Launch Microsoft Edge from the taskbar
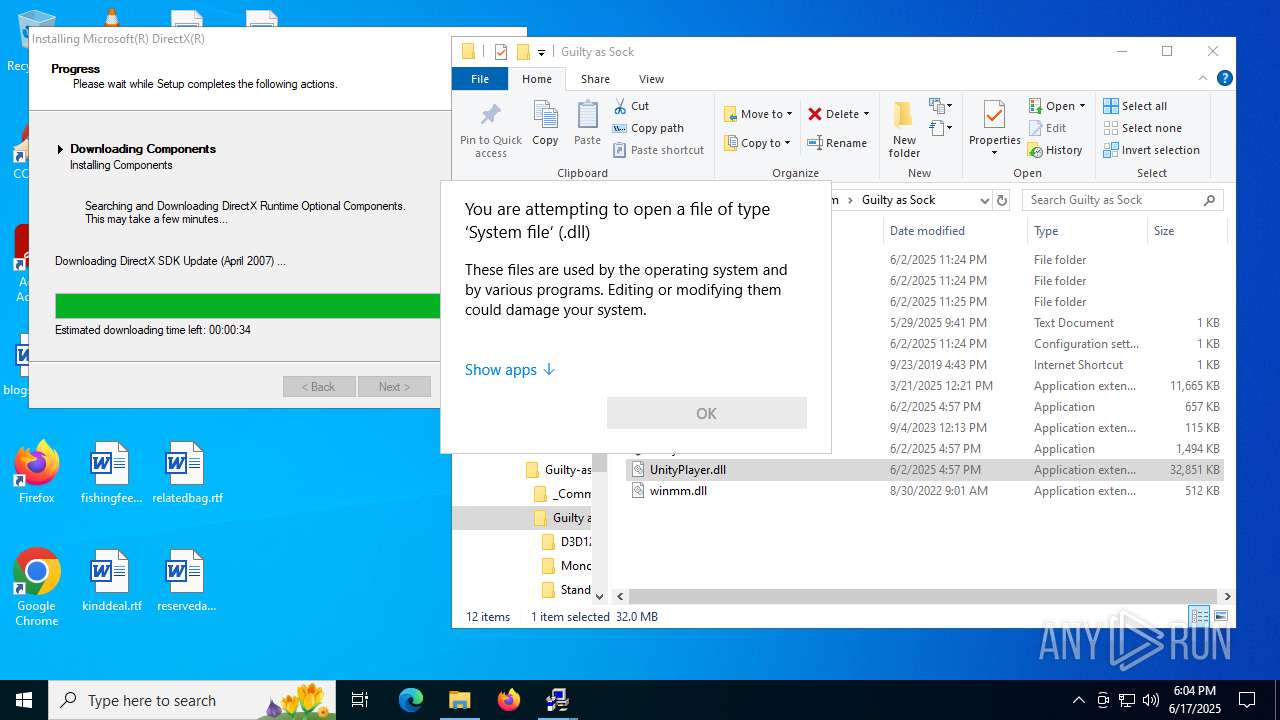 [411, 700]
